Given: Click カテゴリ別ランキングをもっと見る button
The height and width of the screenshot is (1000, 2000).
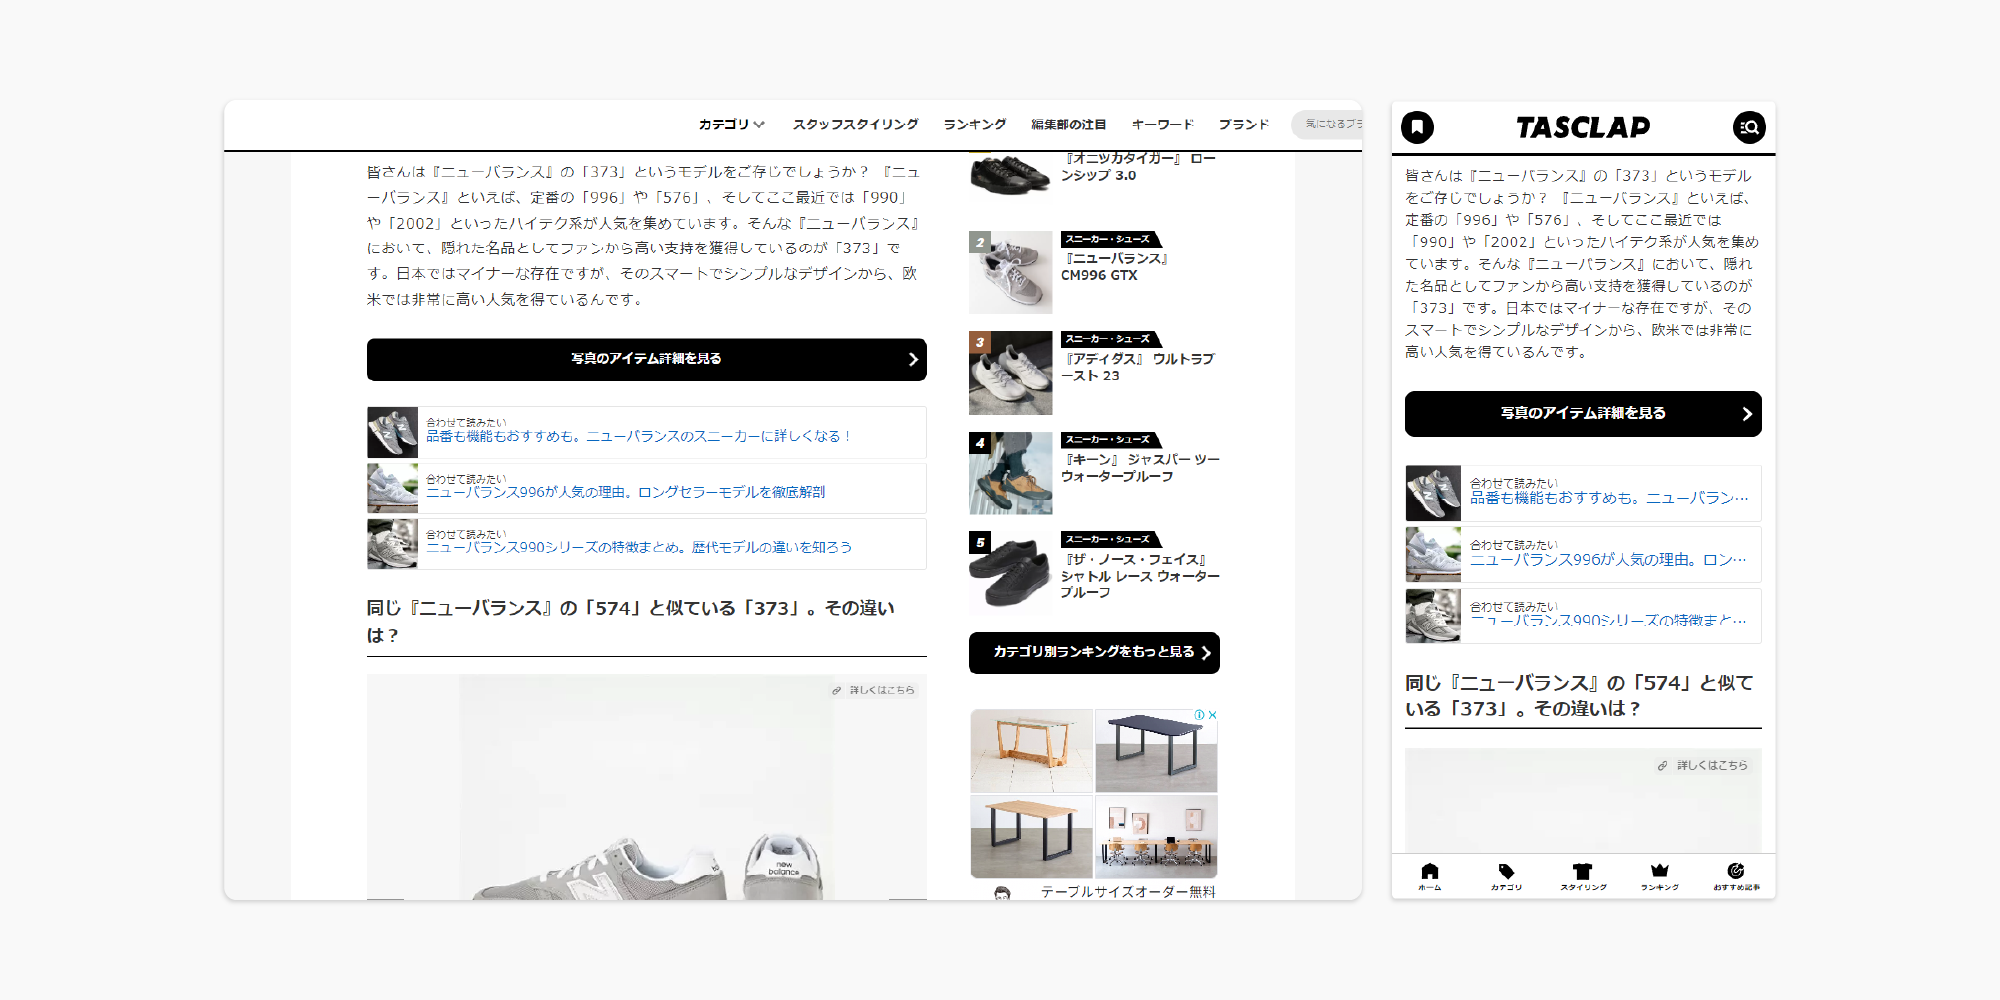Looking at the screenshot, I should point(1094,653).
